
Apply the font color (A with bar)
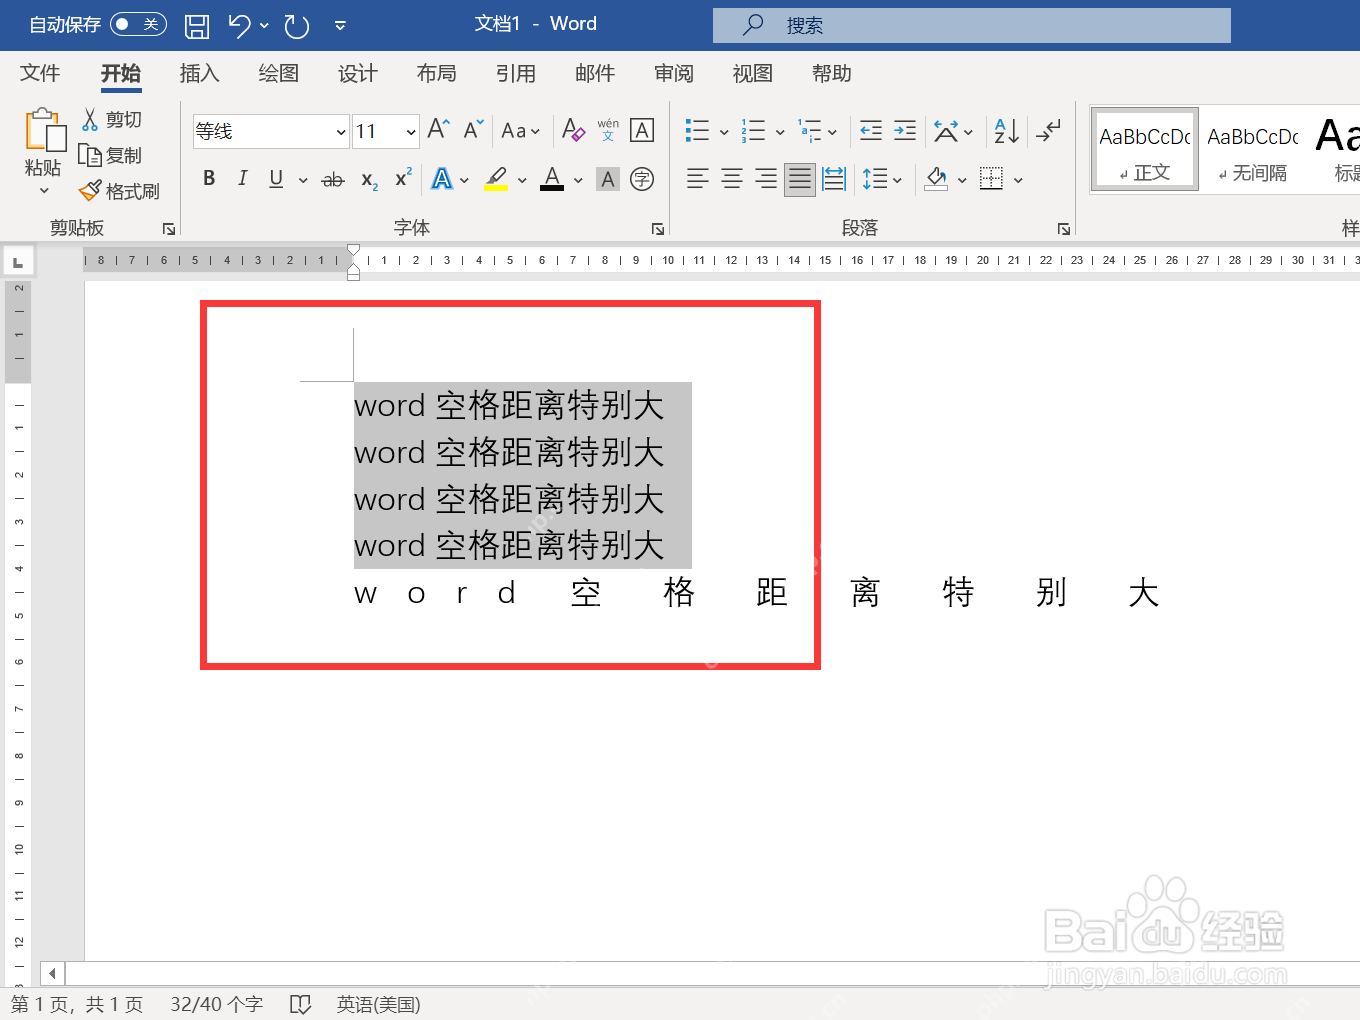(552, 179)
